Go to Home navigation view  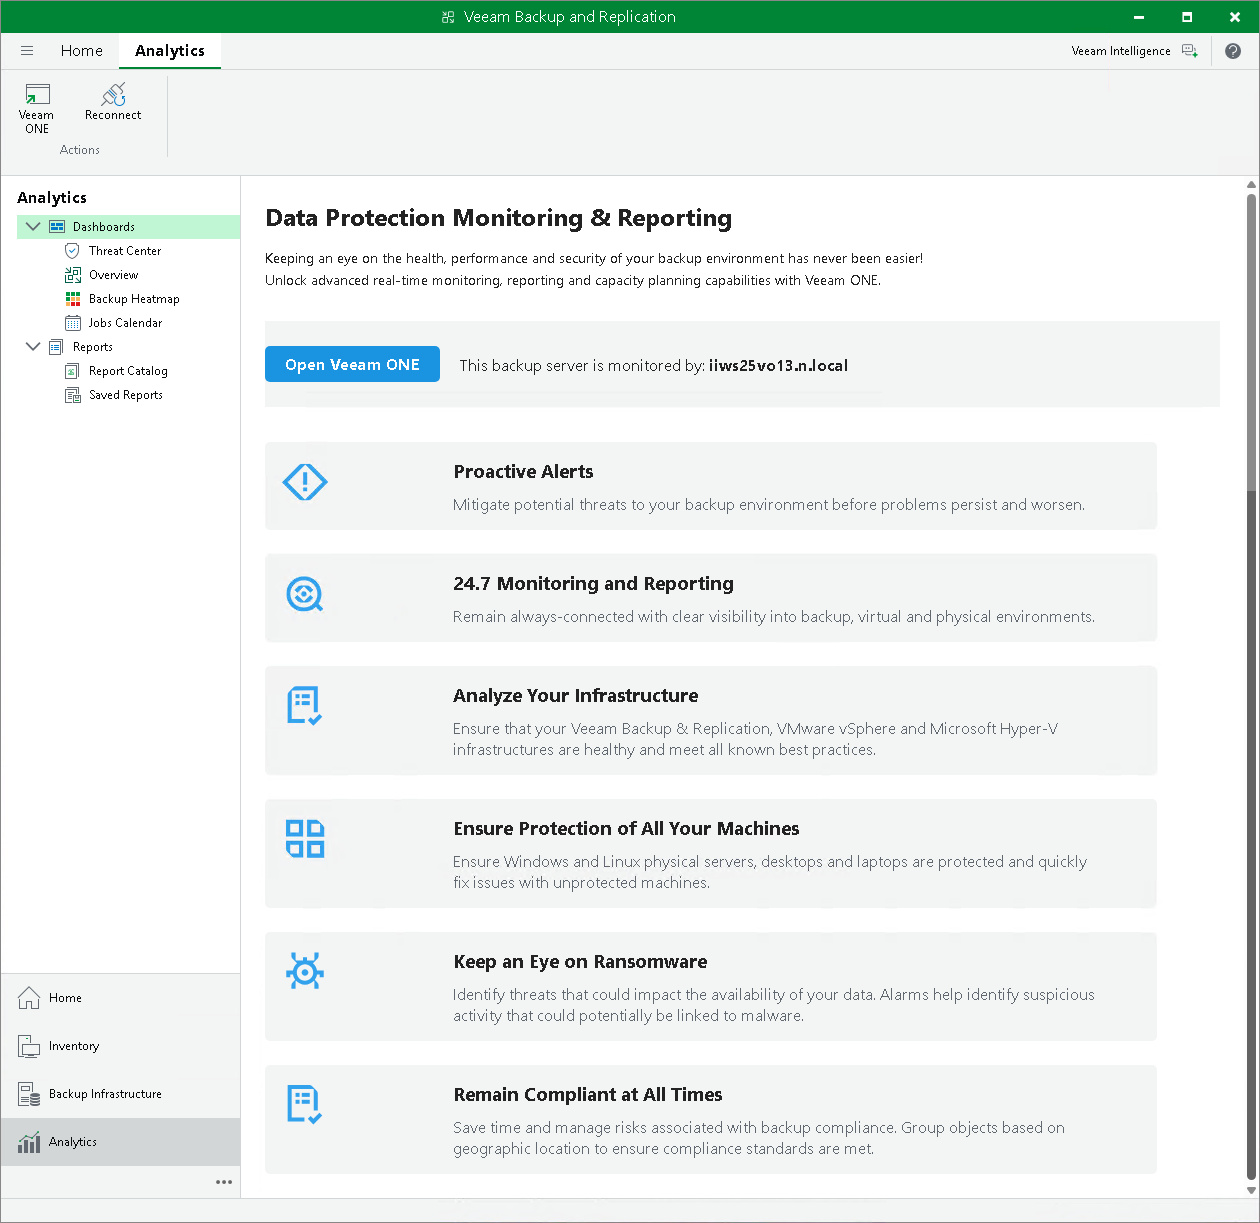tap(121, 998)
